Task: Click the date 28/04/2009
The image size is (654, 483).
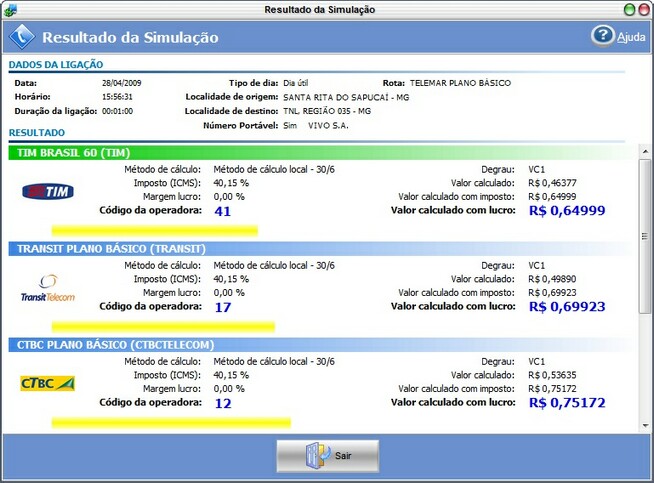Action: [121, 83]
